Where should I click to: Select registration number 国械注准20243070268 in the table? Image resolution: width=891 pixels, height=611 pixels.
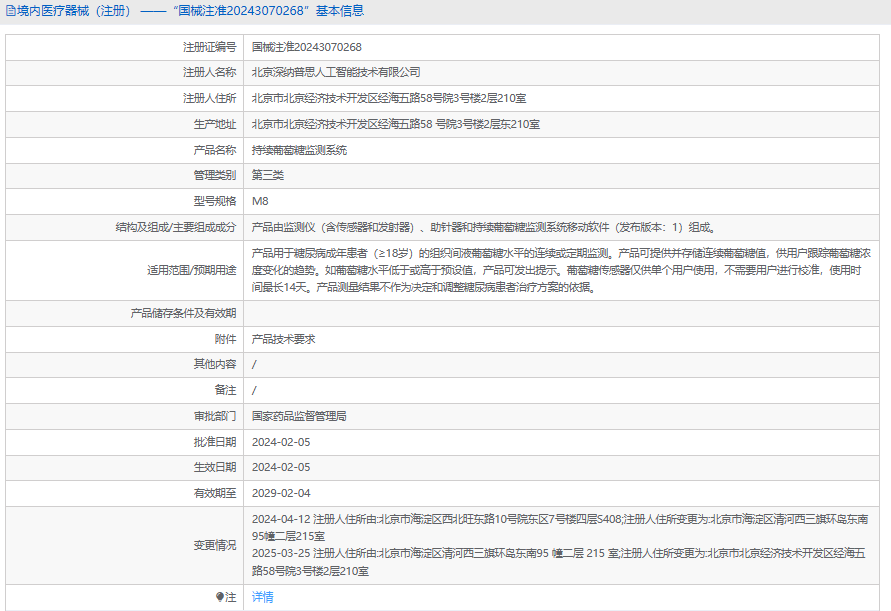(x=306, y=47)
